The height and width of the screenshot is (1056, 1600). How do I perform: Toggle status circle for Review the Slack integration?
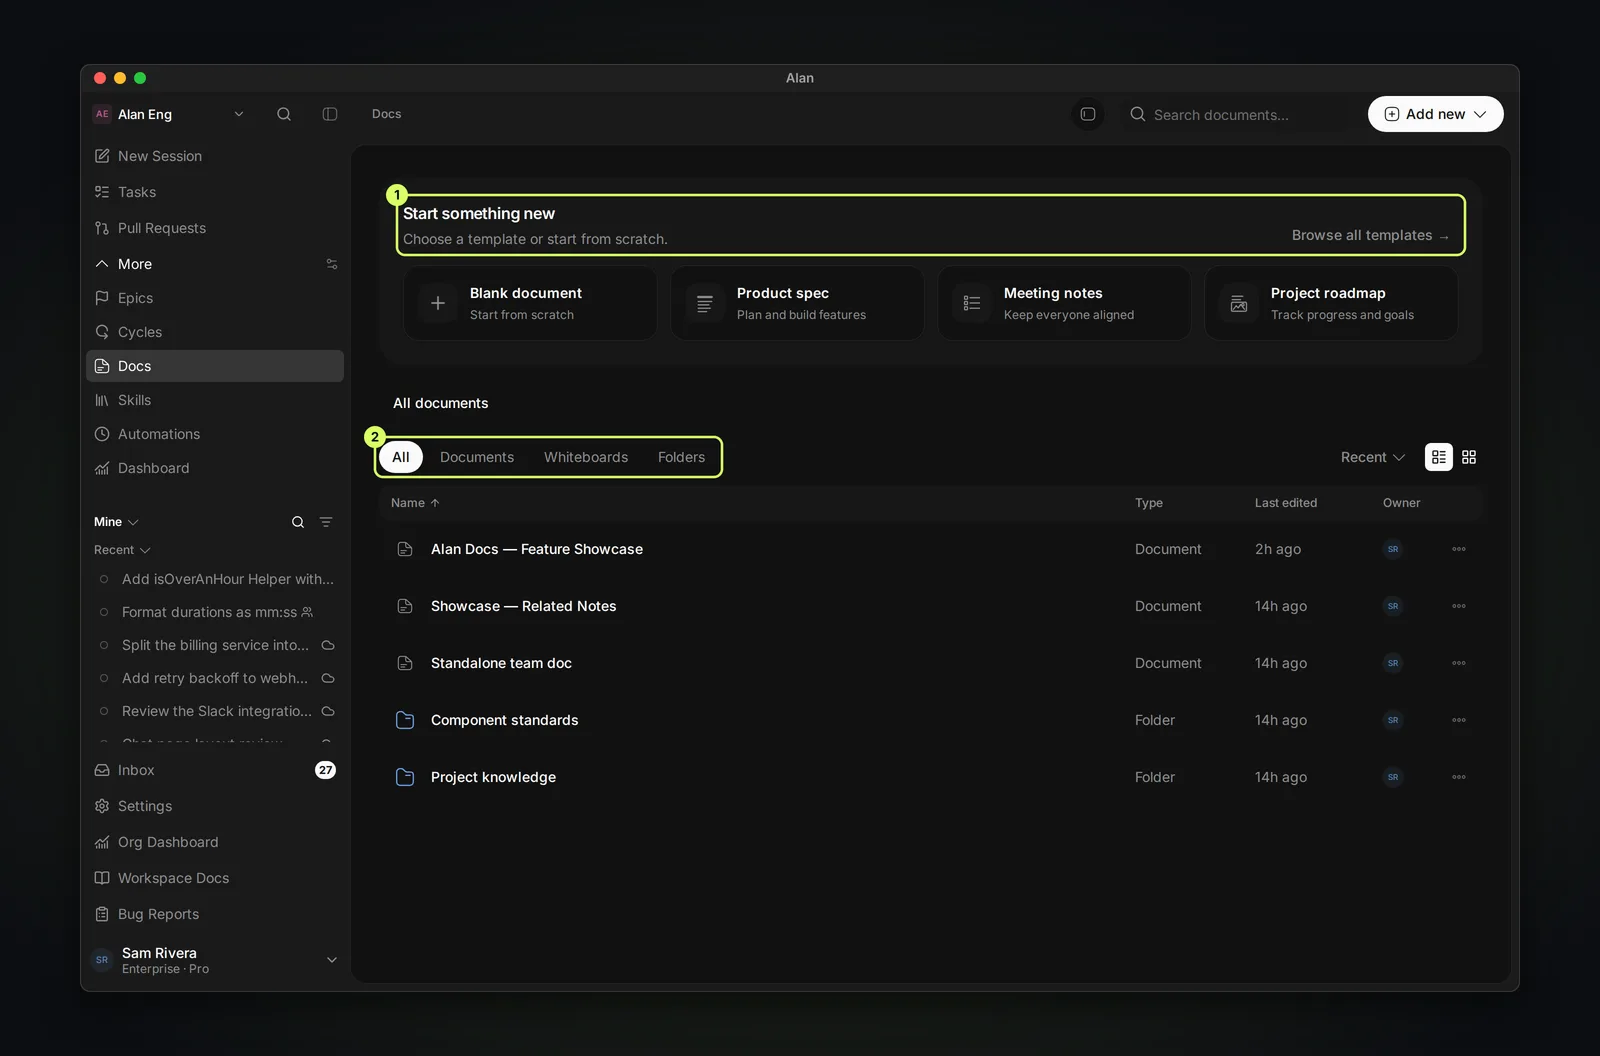(104, 711)
